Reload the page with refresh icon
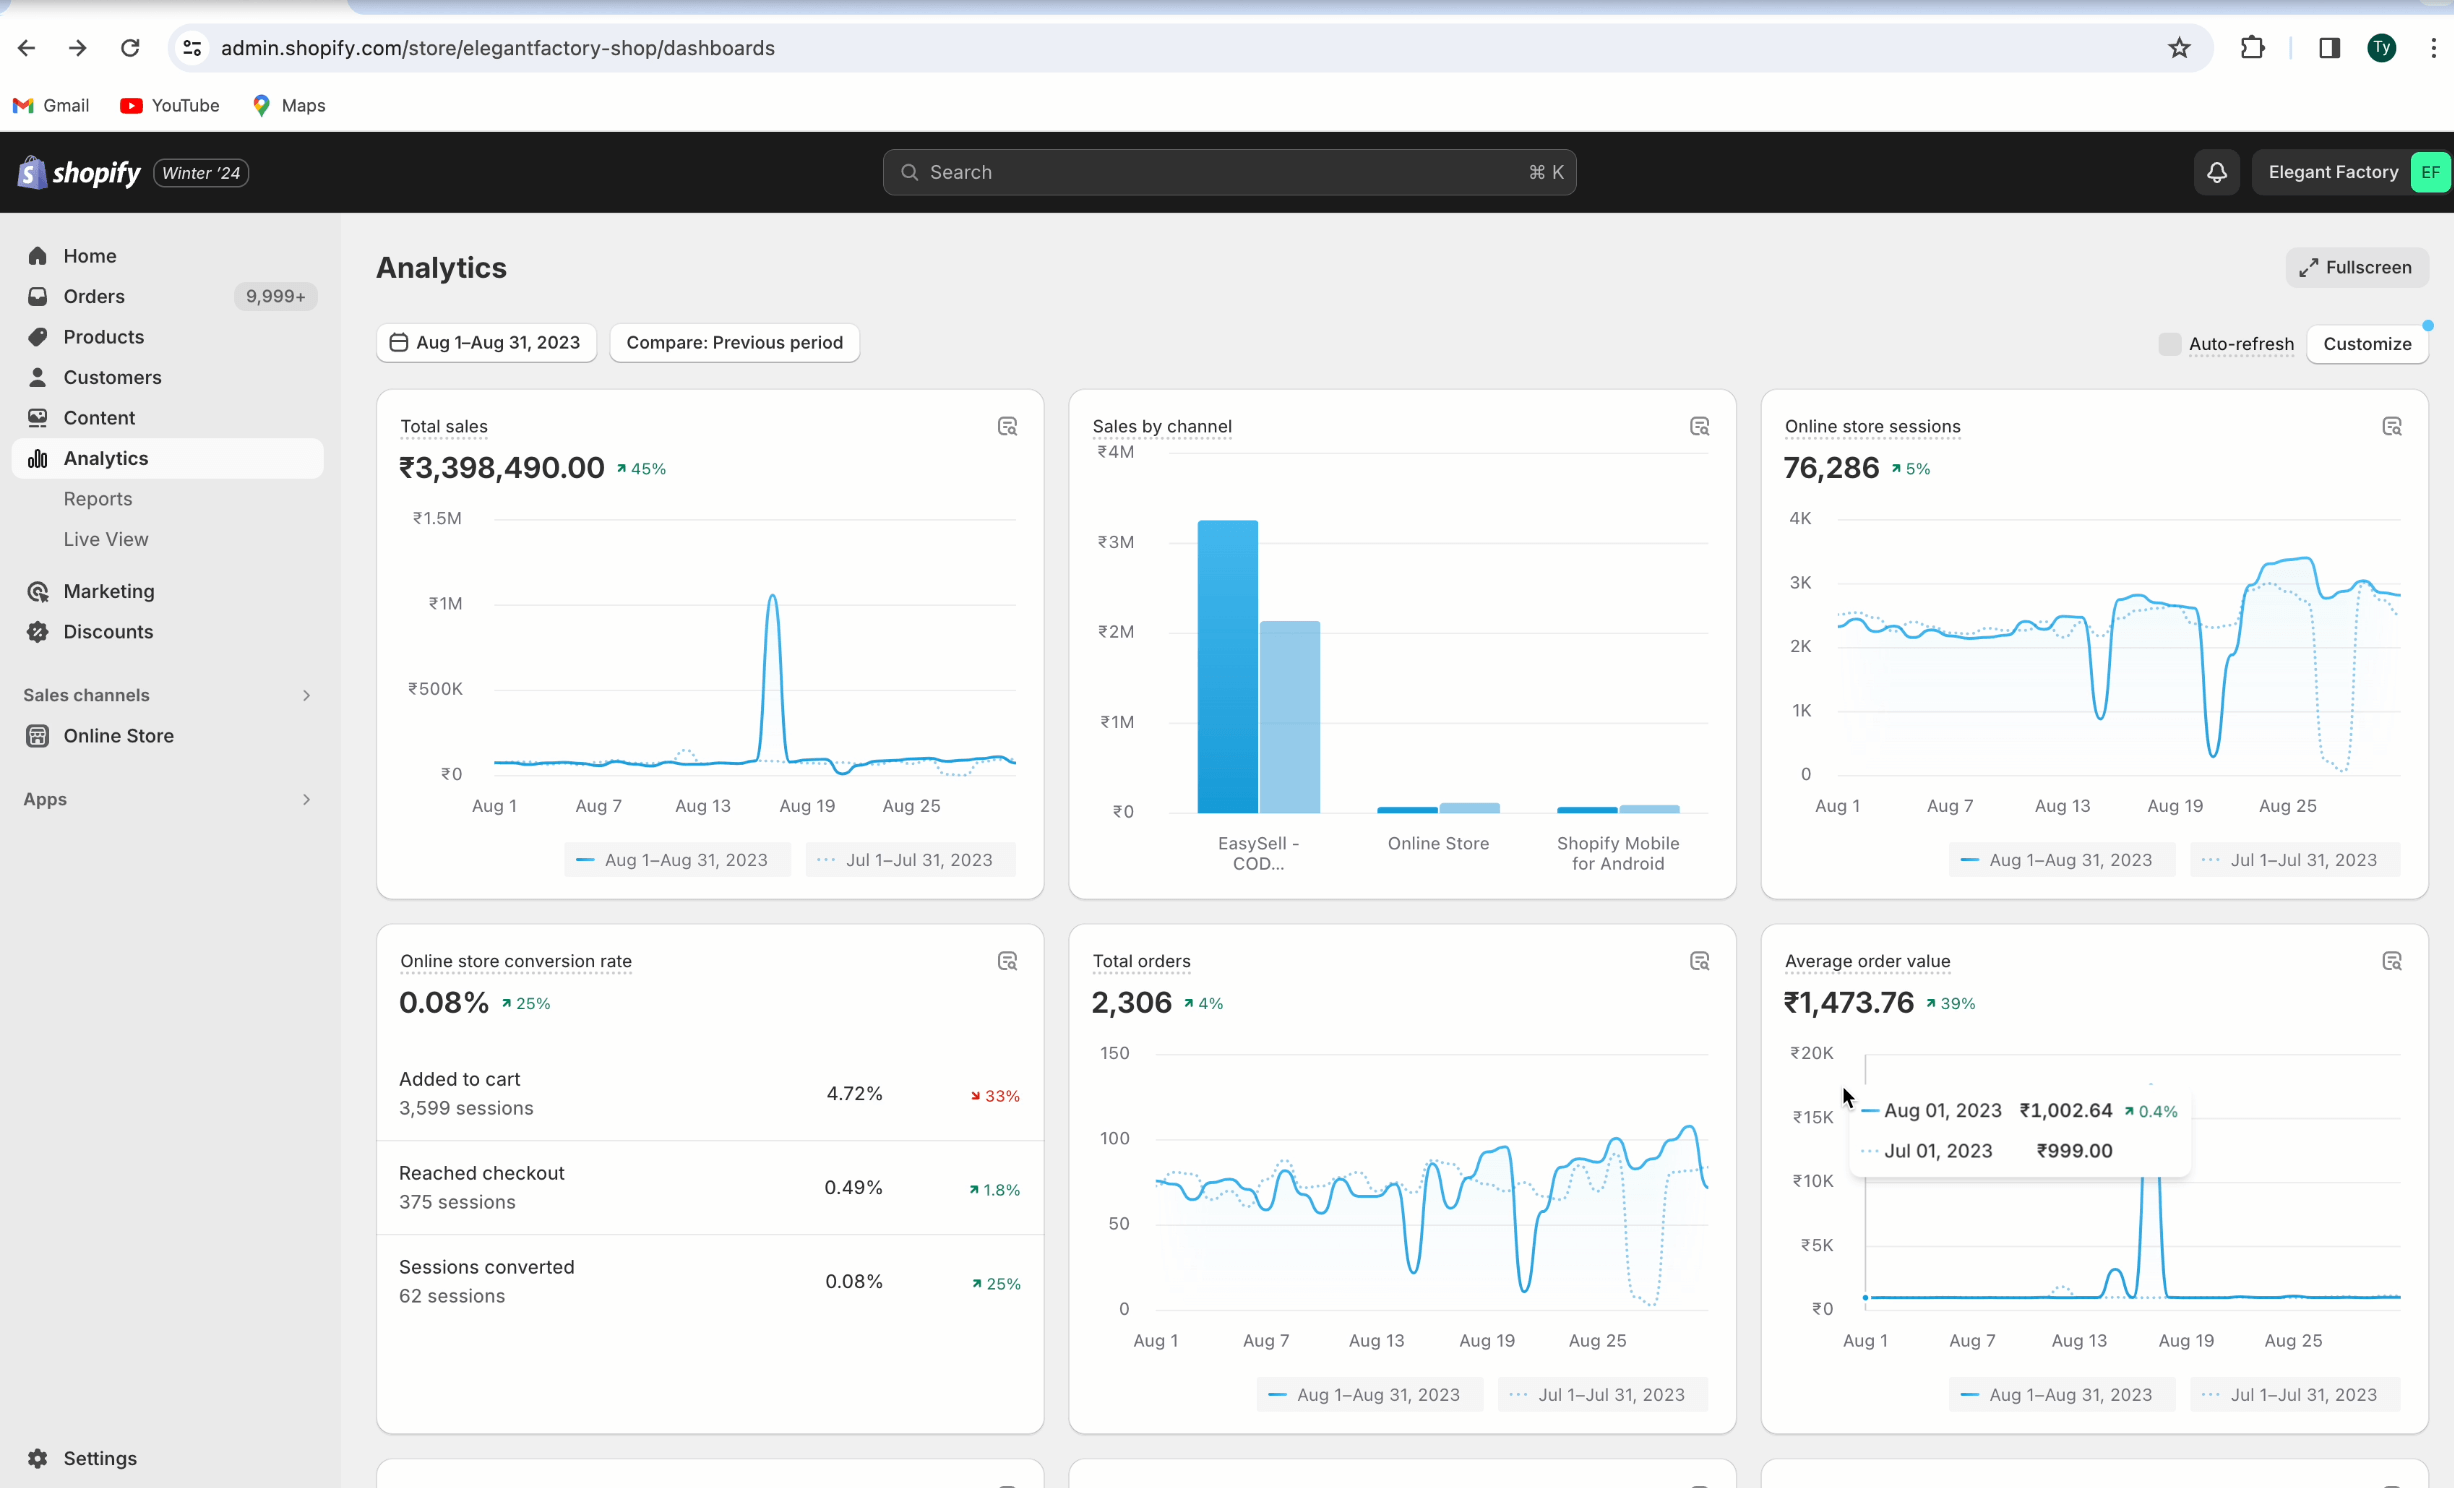This screenshot has width=2454, height=1488. pyautogui.click(x=130, y=48)
